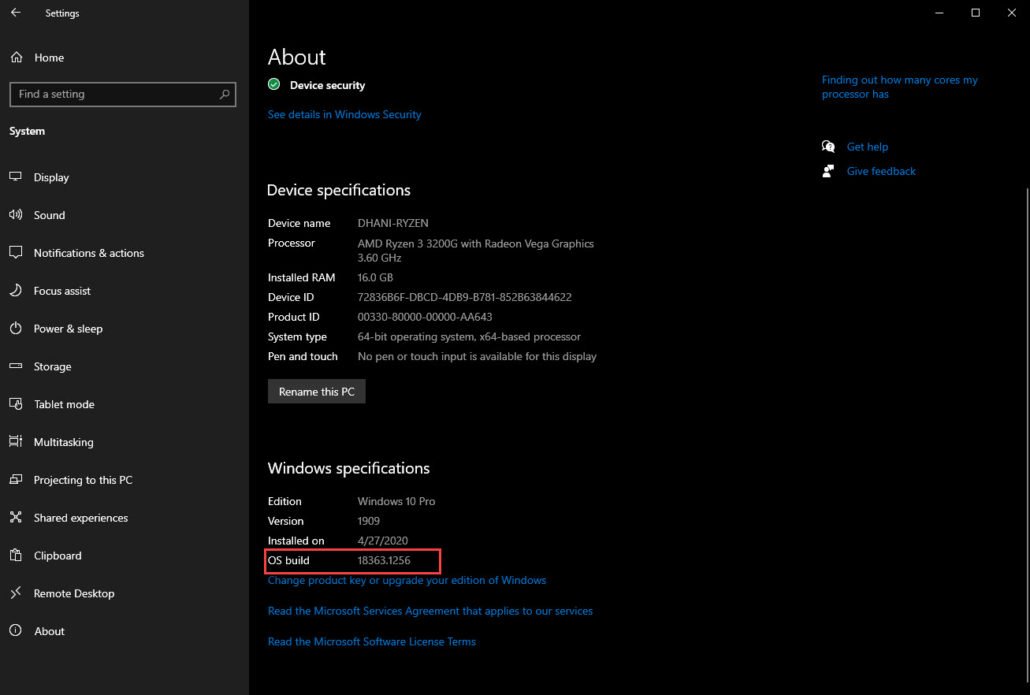Click the Remote Desktop icon
Viewport: 1030px width, 695px height.
[x=16, y=593]
